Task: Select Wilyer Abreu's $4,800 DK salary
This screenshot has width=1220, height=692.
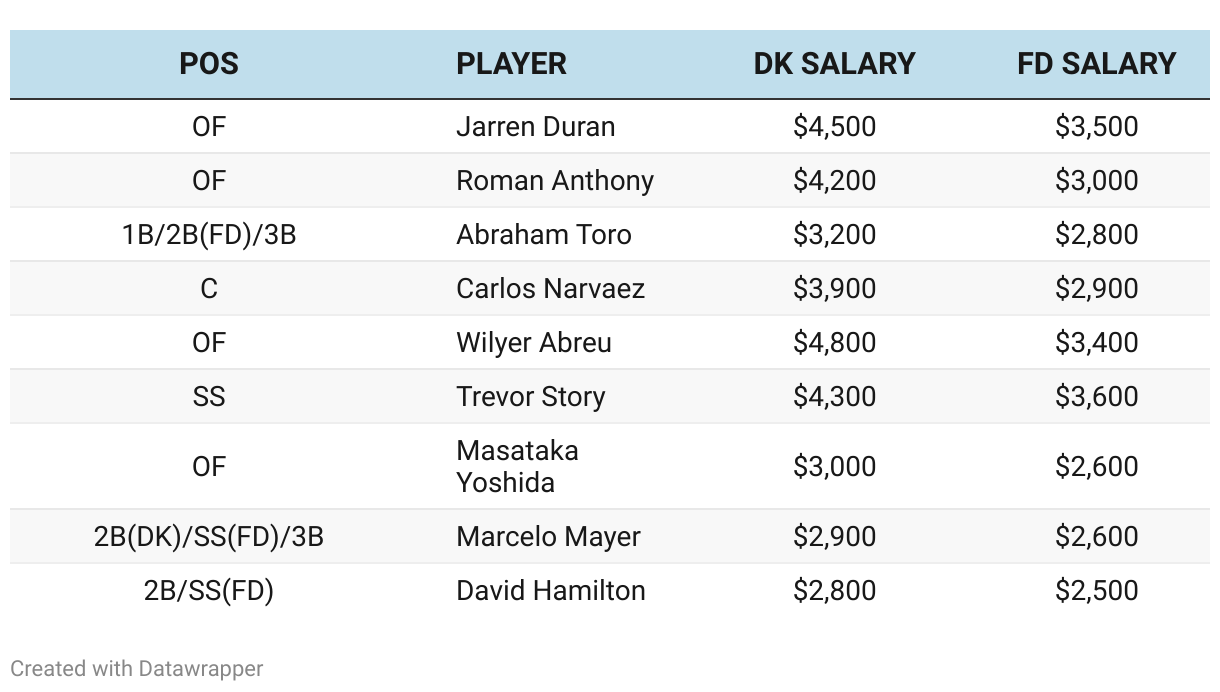Action: point(834,343)
